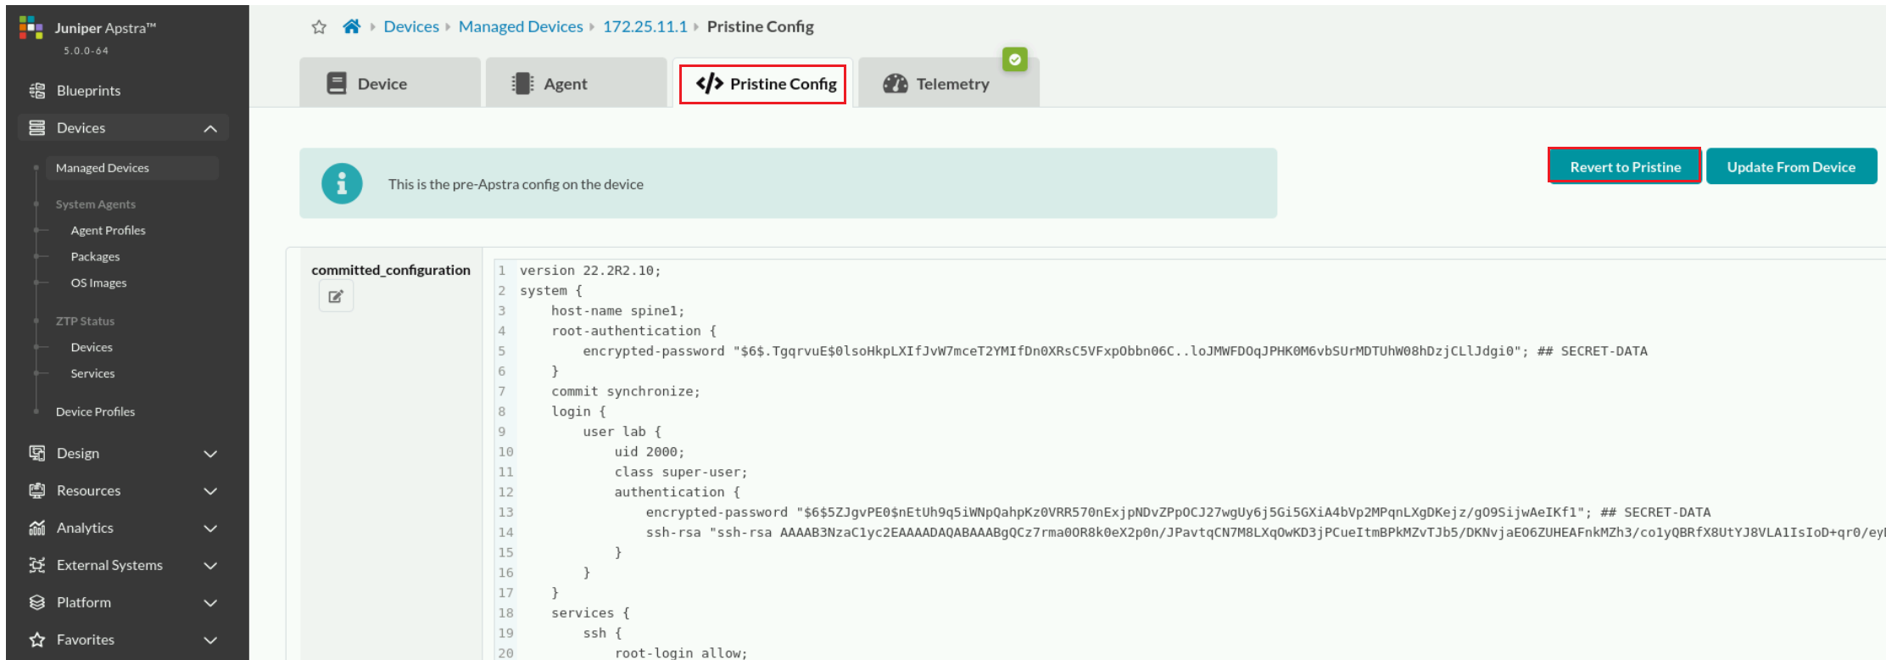Click the pre-Apstra config info message

click(x=515, y=185)
